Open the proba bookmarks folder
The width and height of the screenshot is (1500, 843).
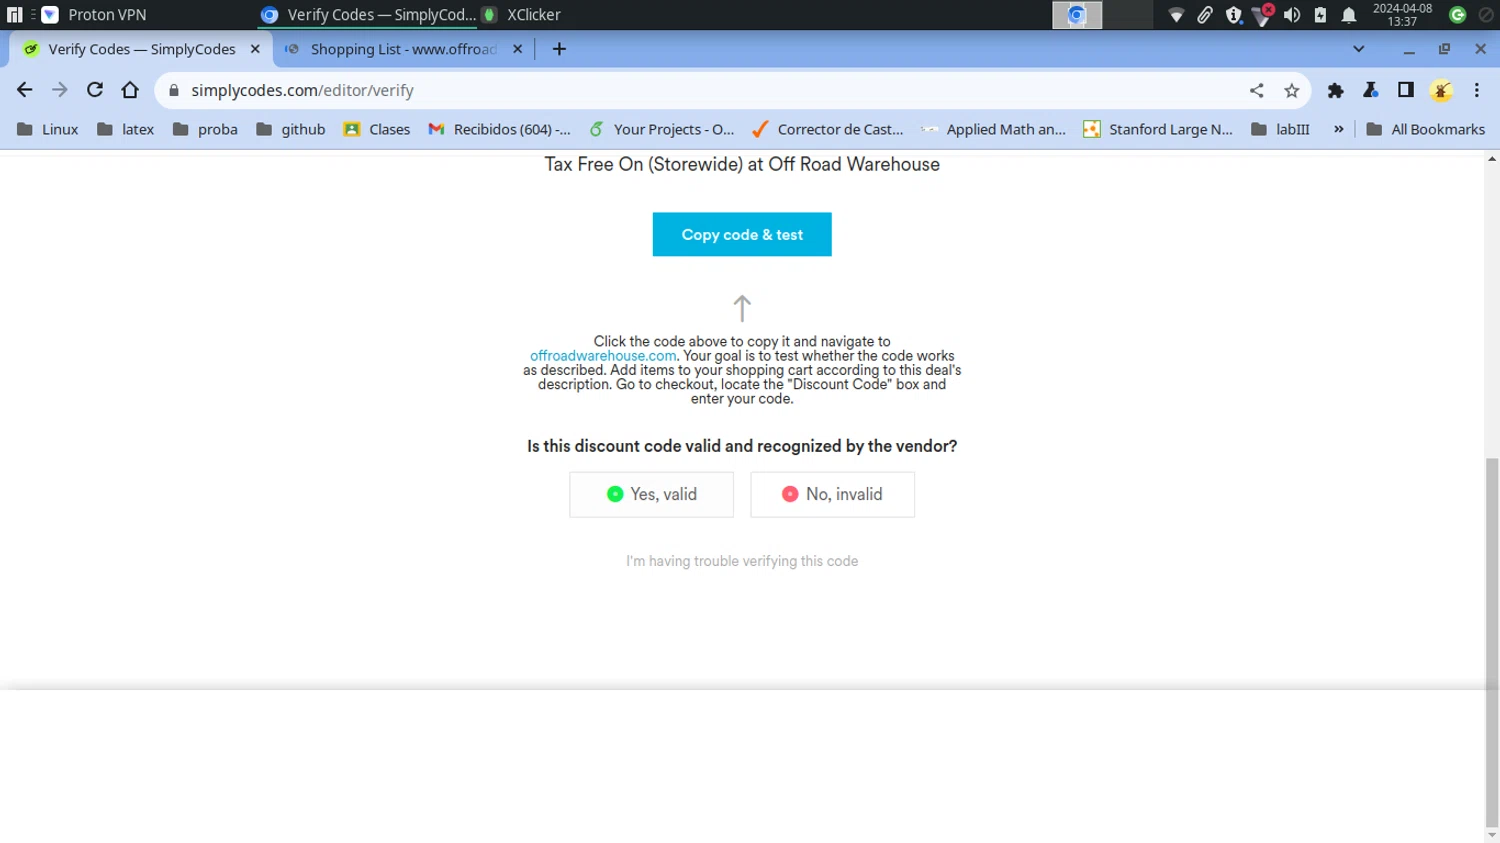point(205,129)
